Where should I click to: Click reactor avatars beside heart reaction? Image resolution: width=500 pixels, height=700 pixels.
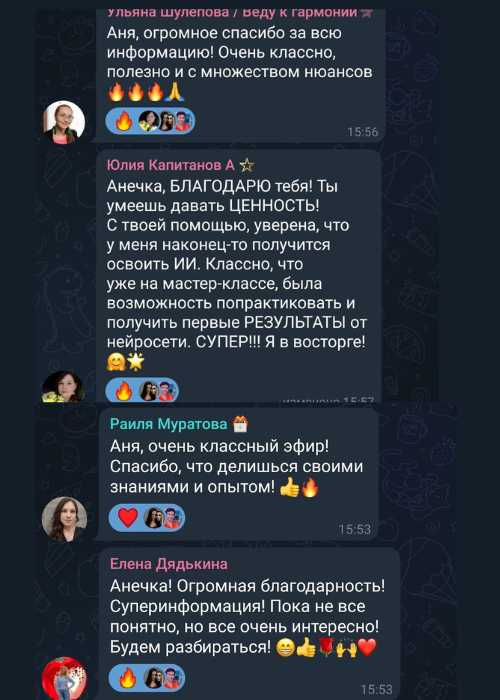click(x=163, y=518)
